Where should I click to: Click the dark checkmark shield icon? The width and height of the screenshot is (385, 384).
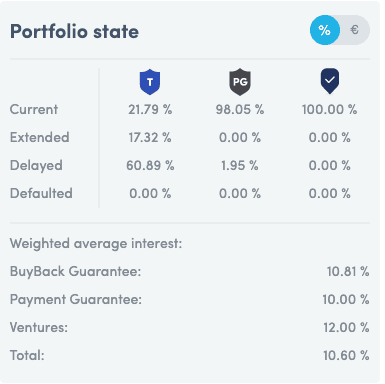pos(330,81)
